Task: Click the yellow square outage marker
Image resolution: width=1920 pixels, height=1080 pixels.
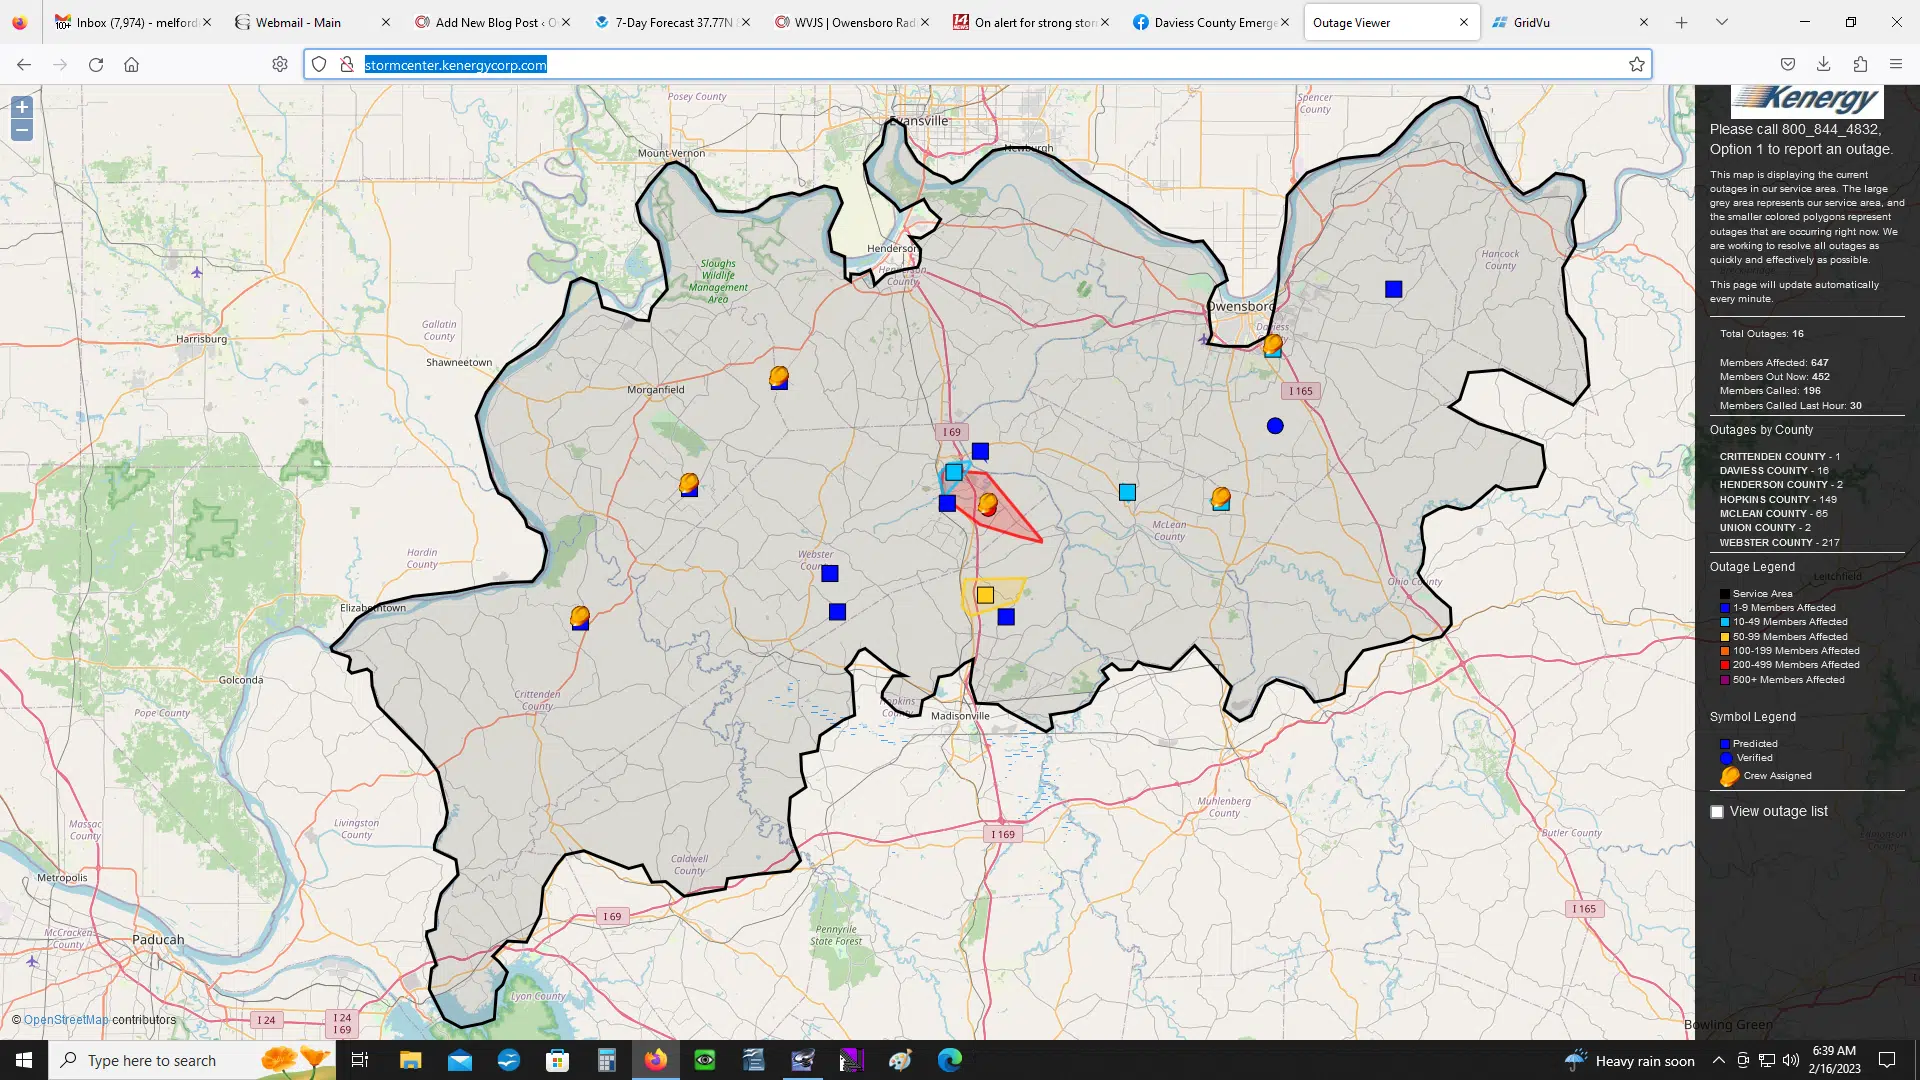Action: coord(985,596)
